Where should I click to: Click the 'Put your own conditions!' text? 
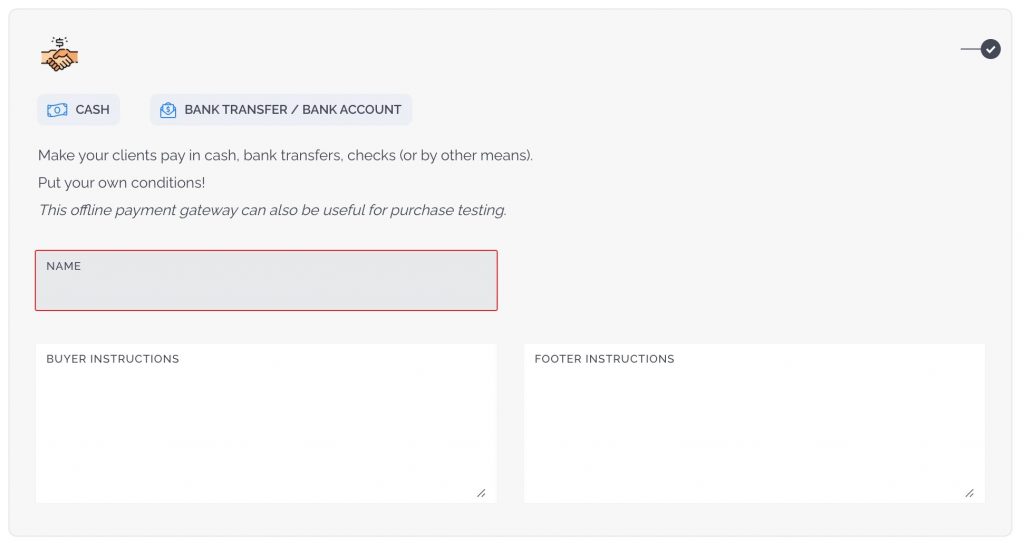(x=121, y=183)
